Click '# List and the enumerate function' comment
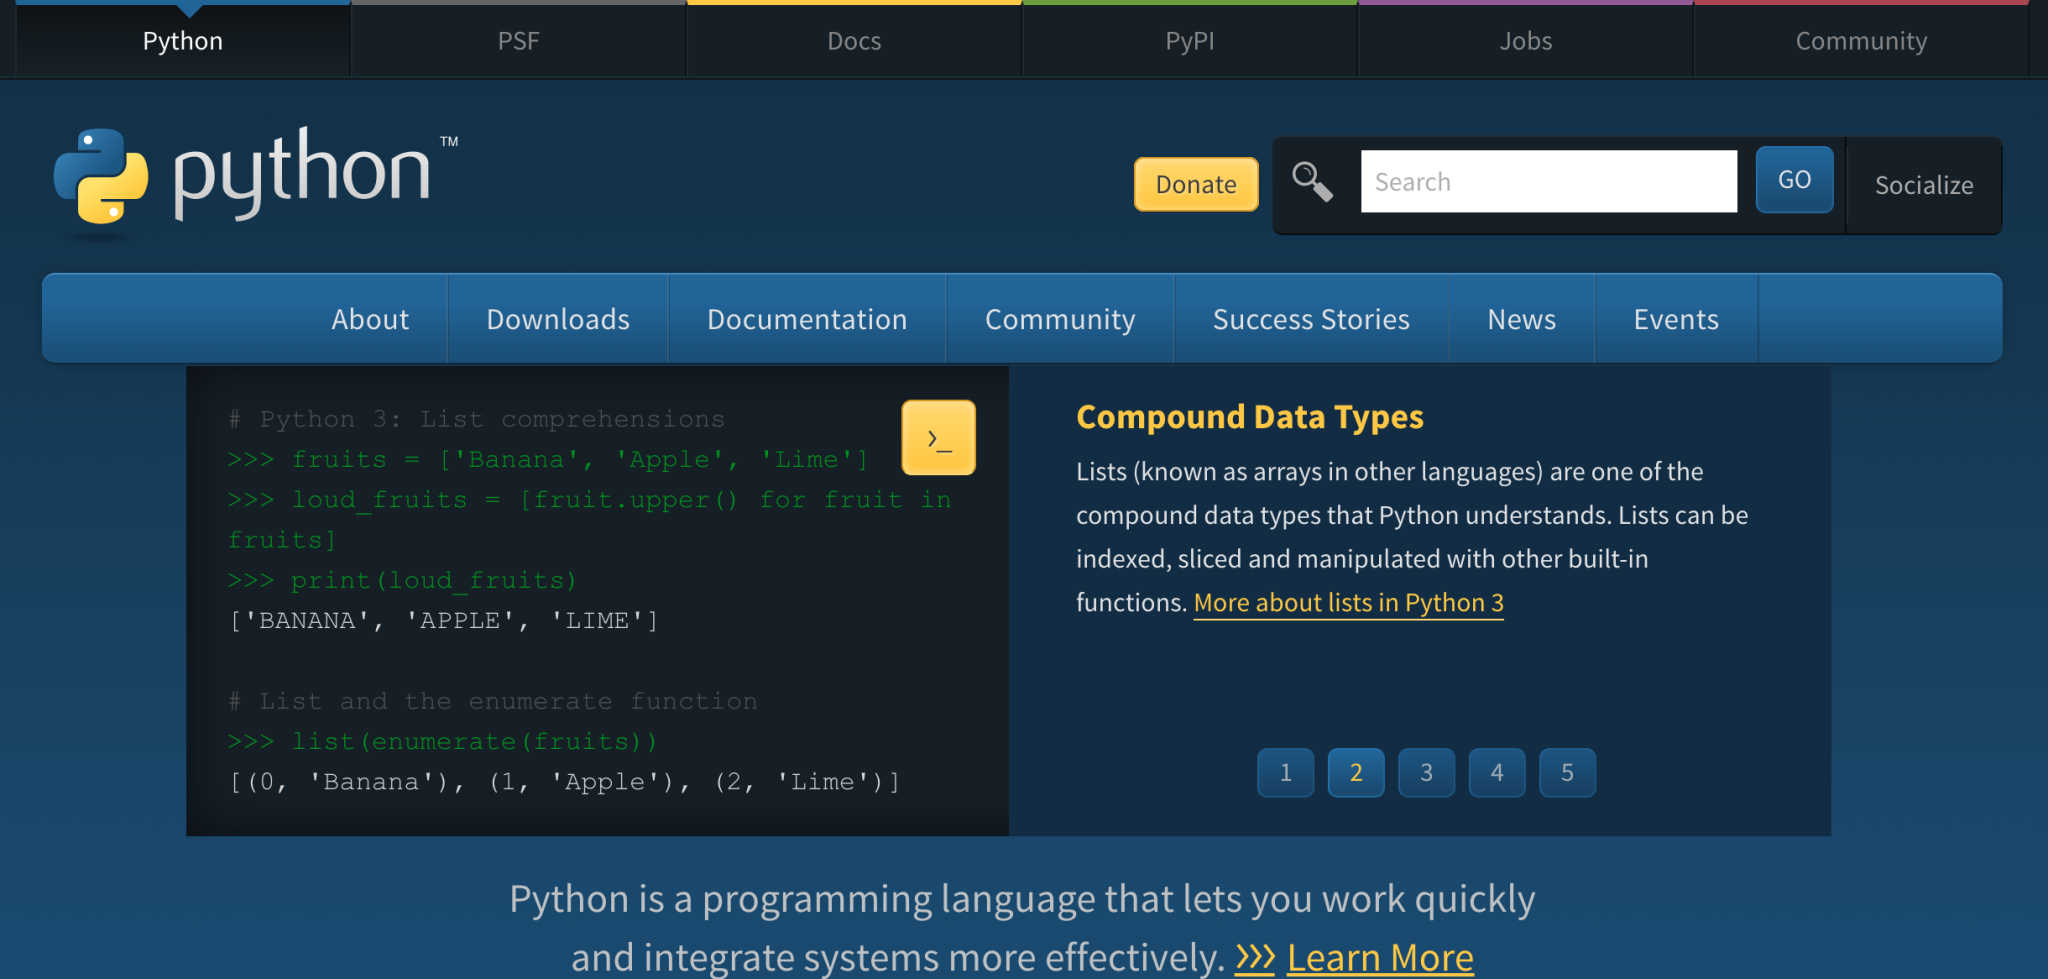This screenshot has width=2048, height=979. click(x=493, y=701)
